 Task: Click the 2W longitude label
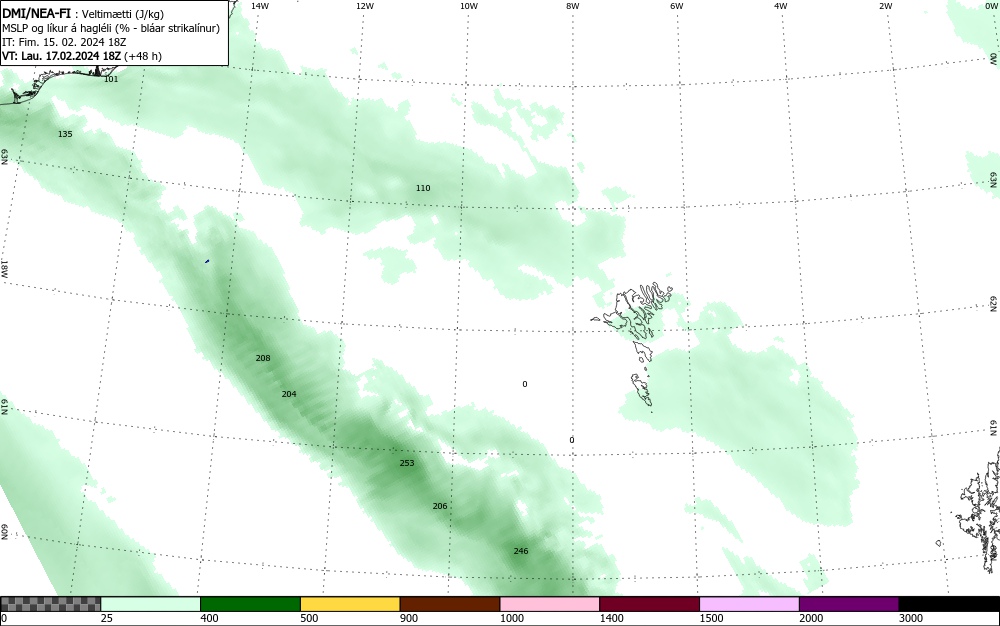click(885, 6)
